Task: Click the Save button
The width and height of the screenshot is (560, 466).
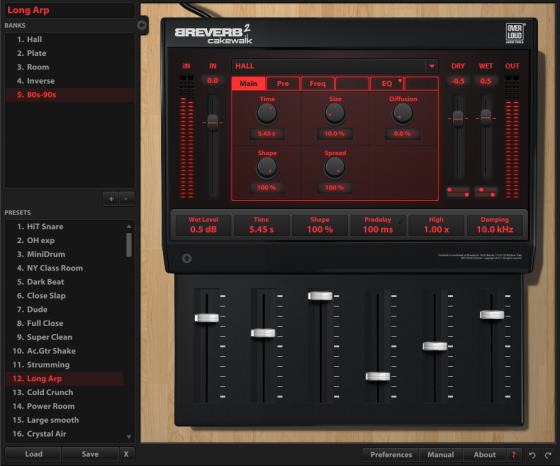Action: tap(90, 454)
